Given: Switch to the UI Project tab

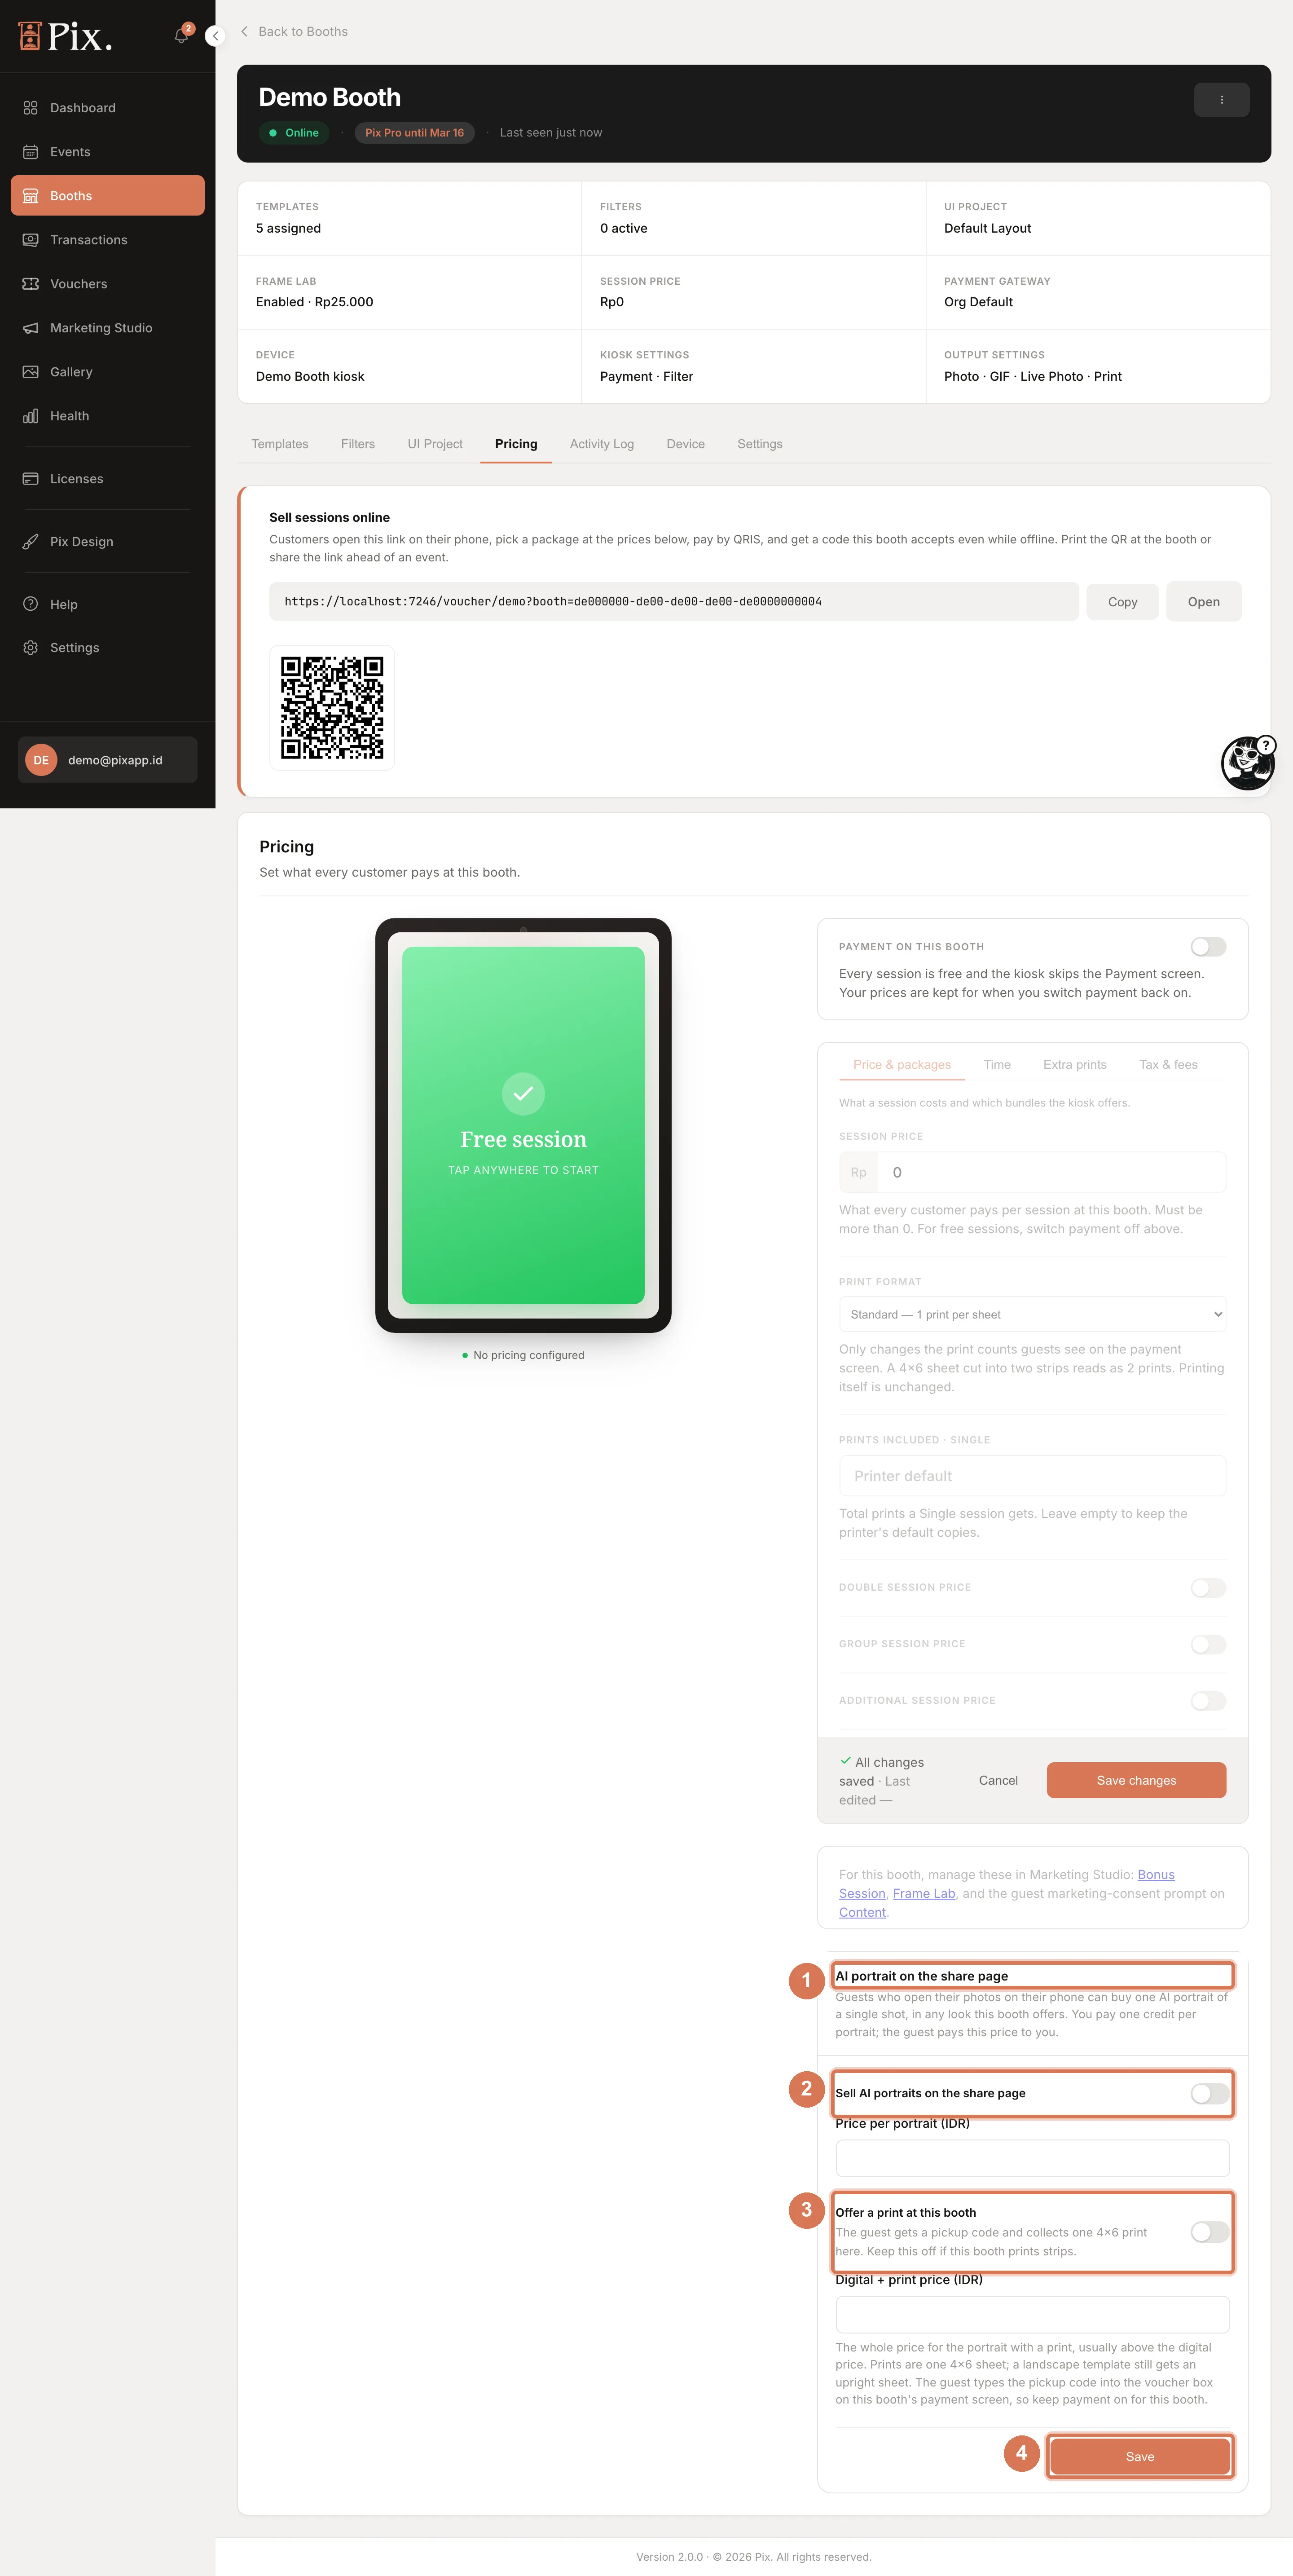Looking at the screenshot, I should pyautogui.click(x=435, y=444).
